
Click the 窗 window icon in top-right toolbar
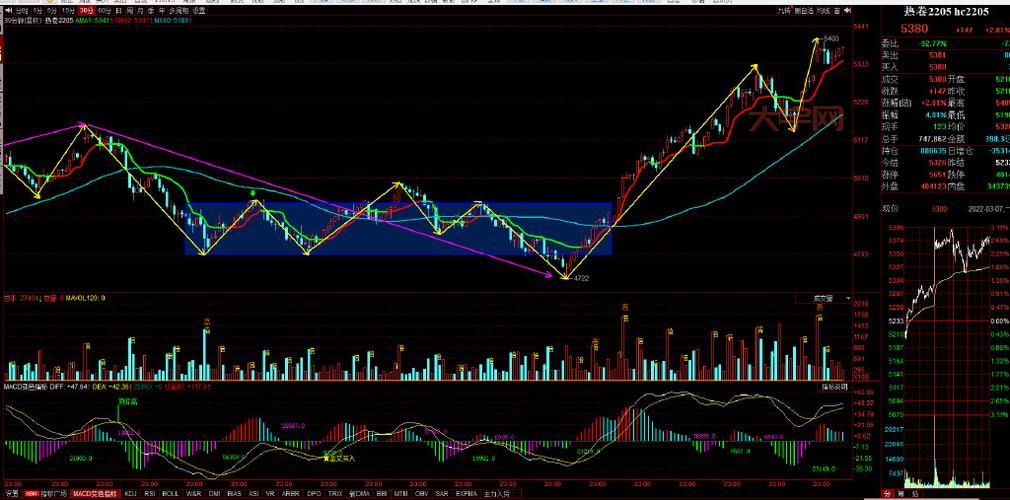click(x=837, y=10)
